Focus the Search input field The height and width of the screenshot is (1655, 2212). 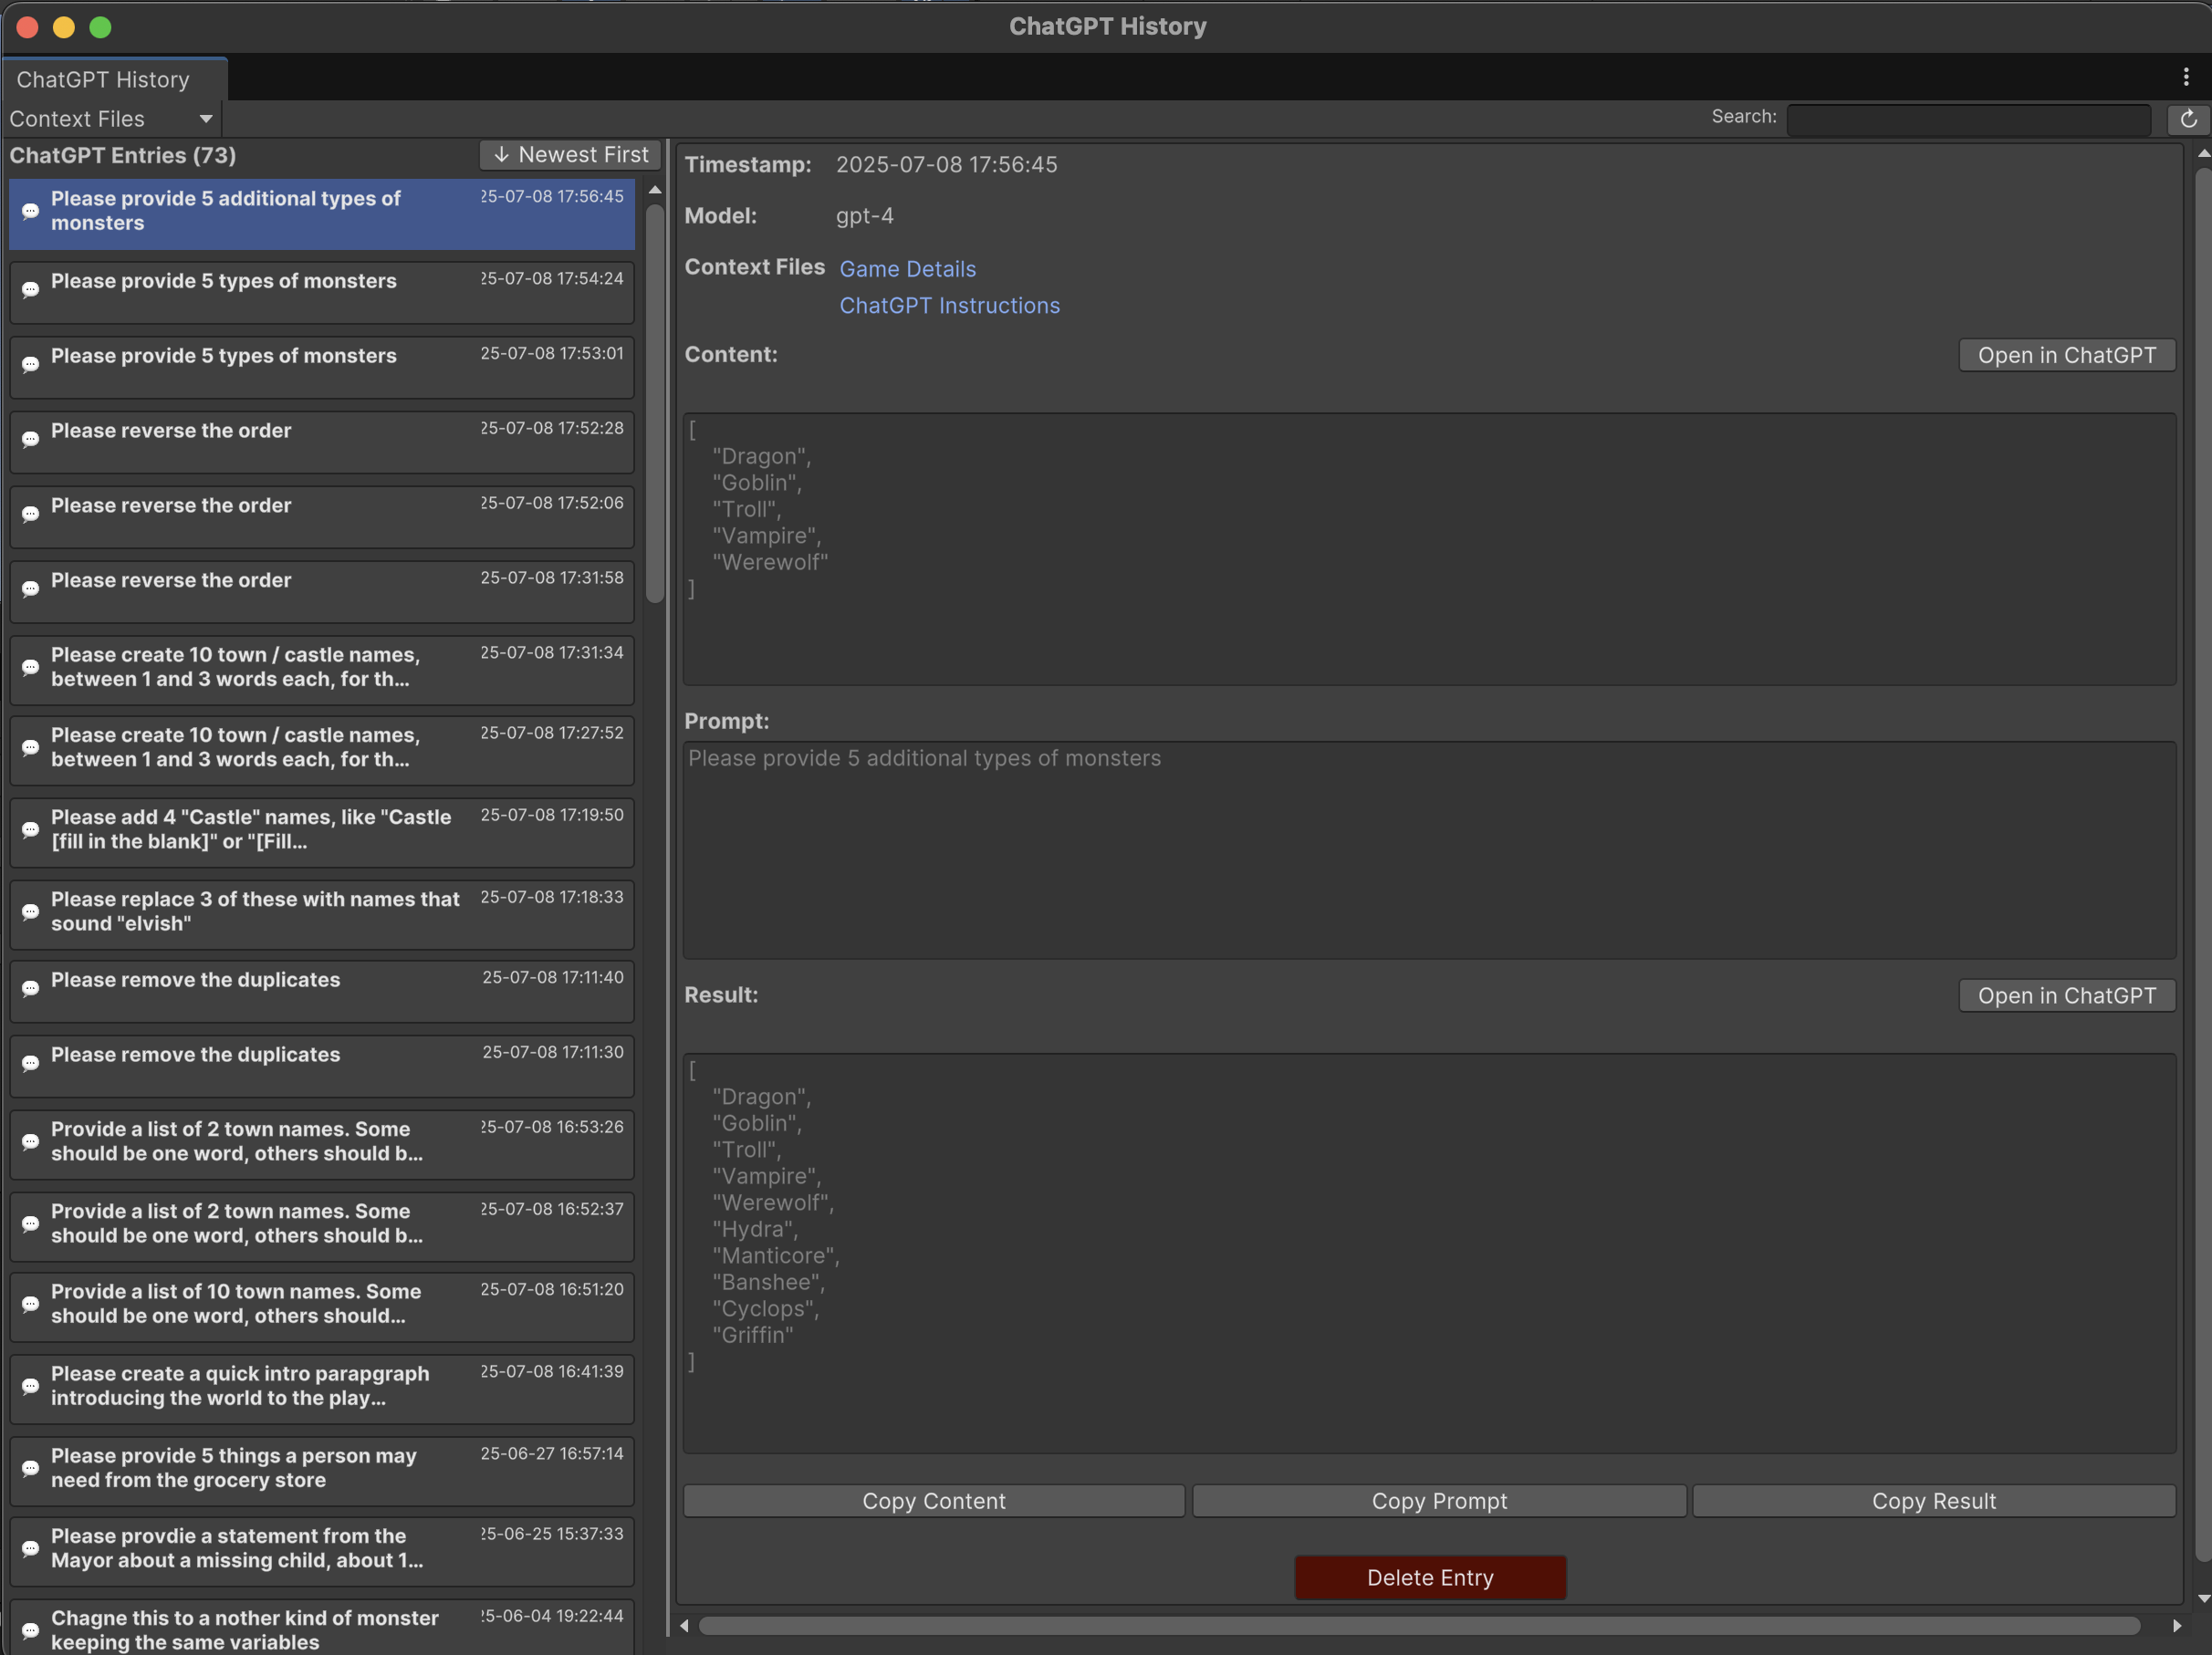[1967, 119]
